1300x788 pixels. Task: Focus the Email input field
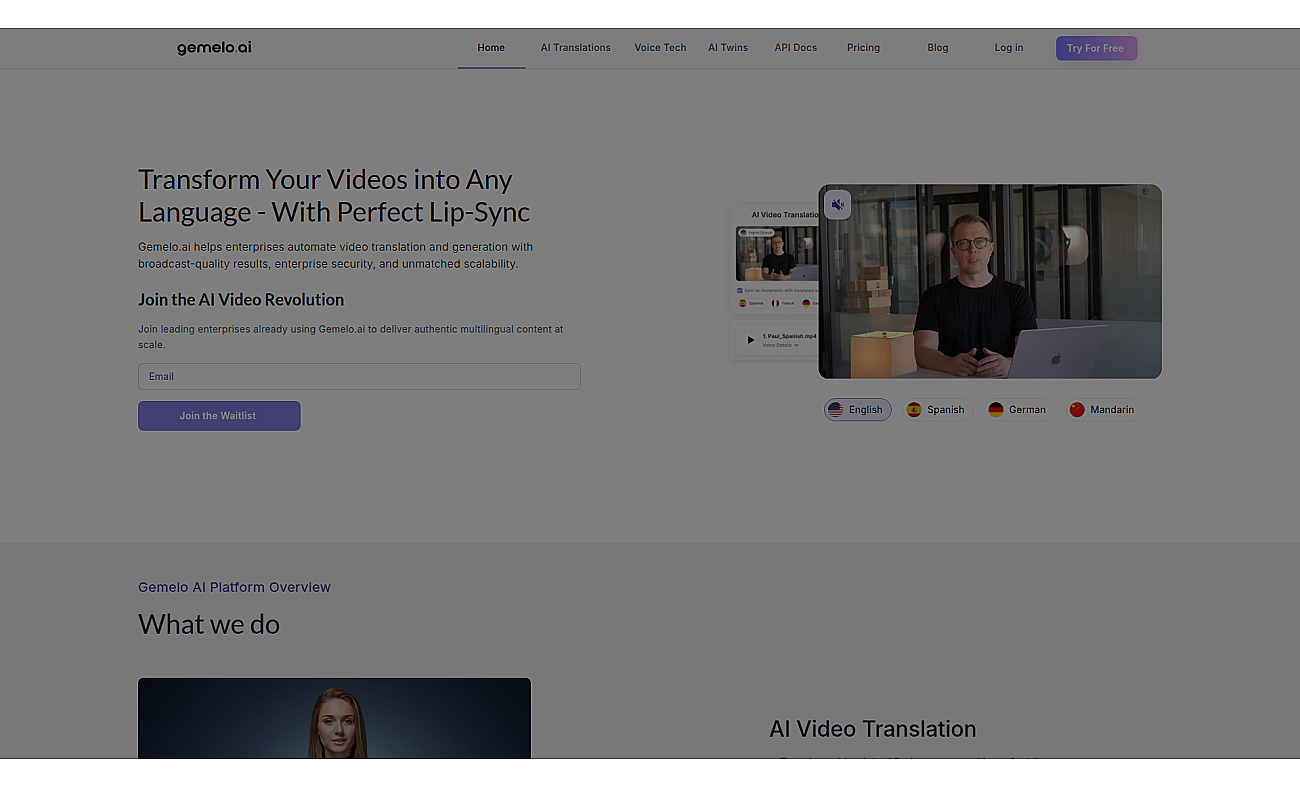pyautogui.click(x=359, y=376)
